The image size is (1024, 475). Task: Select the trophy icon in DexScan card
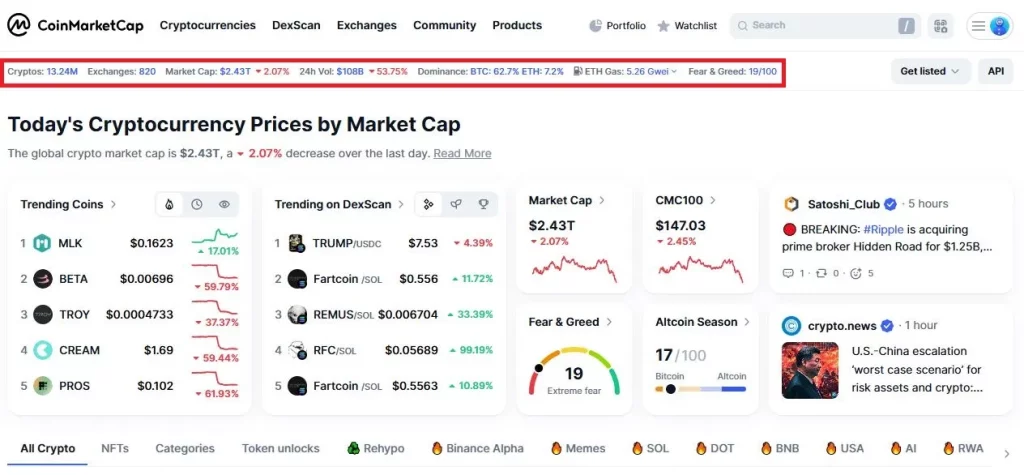click(x=483, y=205)
